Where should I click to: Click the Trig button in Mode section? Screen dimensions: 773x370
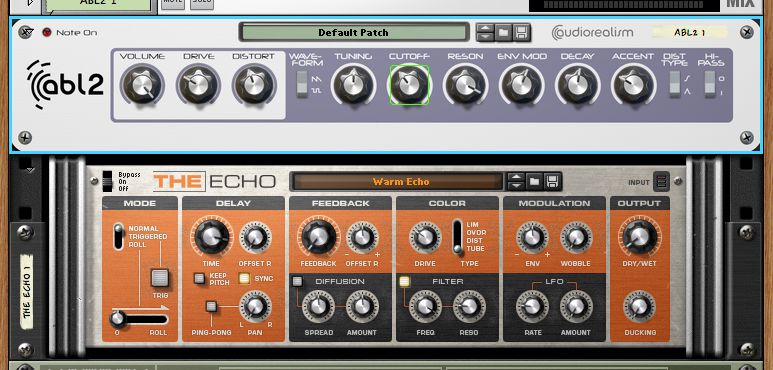(160, 278)
